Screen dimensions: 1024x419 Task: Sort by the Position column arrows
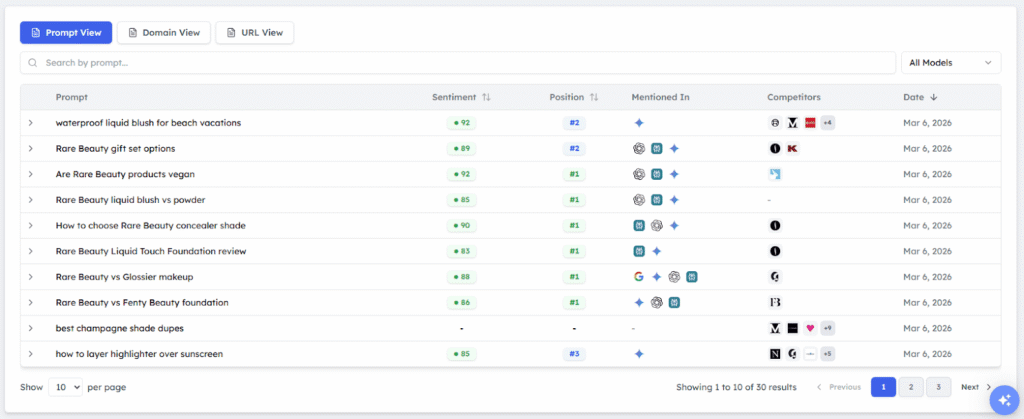(x=594, y=97)
